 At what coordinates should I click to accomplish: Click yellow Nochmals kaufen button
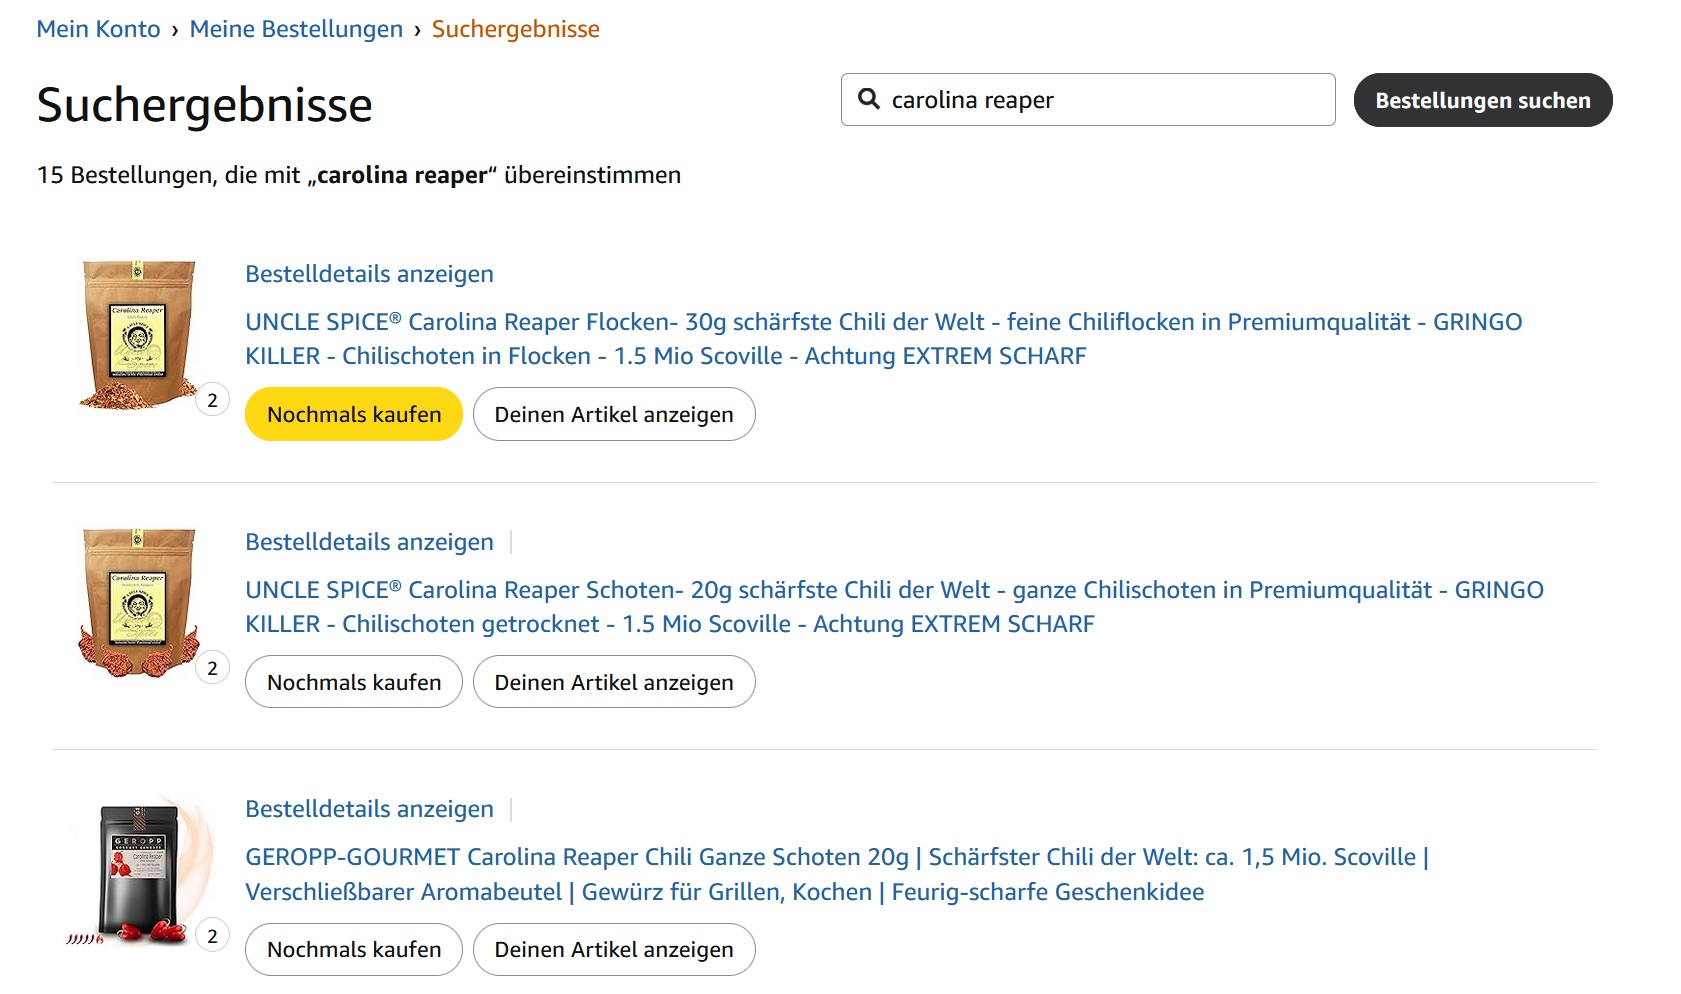(x=354, y=414)
